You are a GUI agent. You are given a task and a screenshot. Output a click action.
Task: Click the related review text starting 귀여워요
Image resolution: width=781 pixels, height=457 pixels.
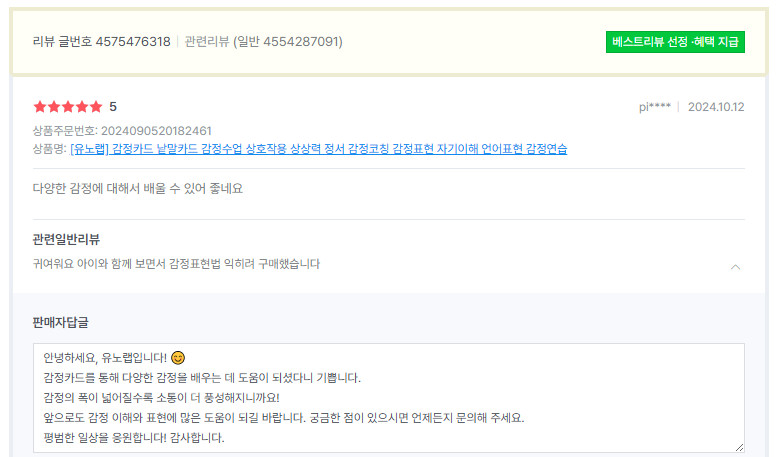point(176,264)
